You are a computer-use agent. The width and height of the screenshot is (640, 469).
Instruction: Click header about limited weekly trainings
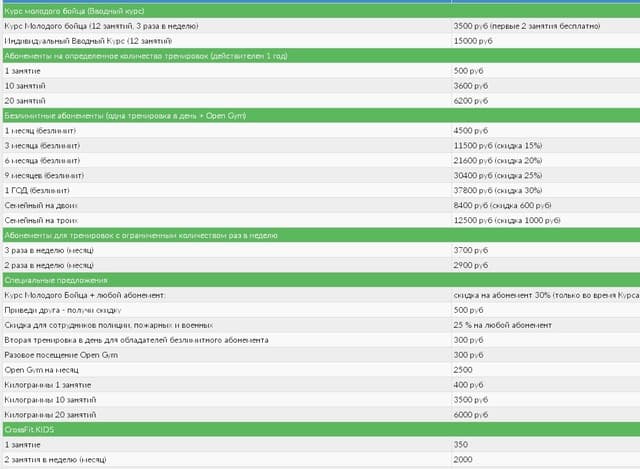click(x=321, y=236)
